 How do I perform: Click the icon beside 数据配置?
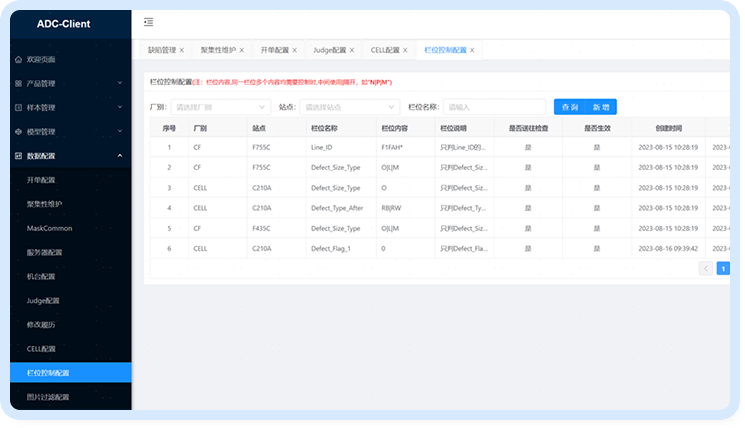(18, 156)
